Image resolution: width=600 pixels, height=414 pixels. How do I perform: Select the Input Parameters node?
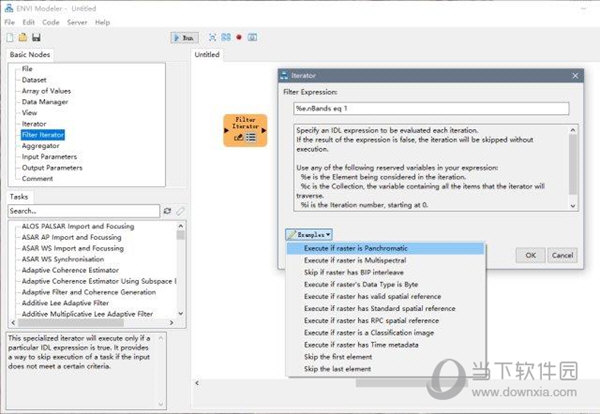click(49, 157)
